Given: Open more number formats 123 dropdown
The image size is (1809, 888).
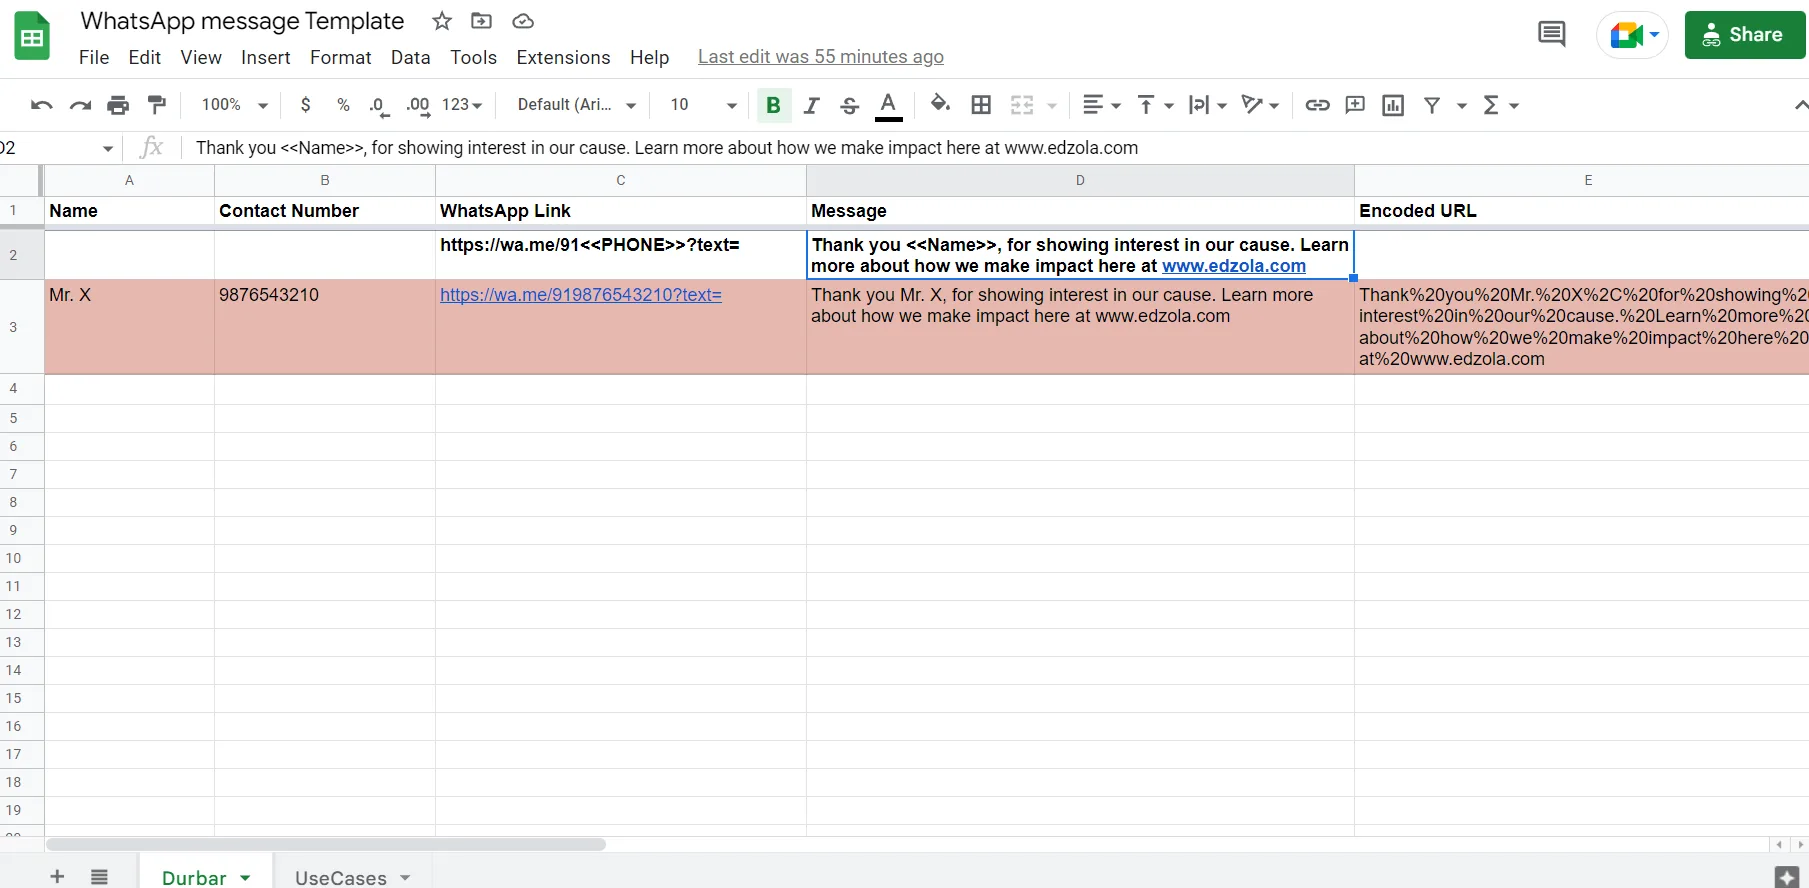Looking at the screenshot, I should coord(462,105).
